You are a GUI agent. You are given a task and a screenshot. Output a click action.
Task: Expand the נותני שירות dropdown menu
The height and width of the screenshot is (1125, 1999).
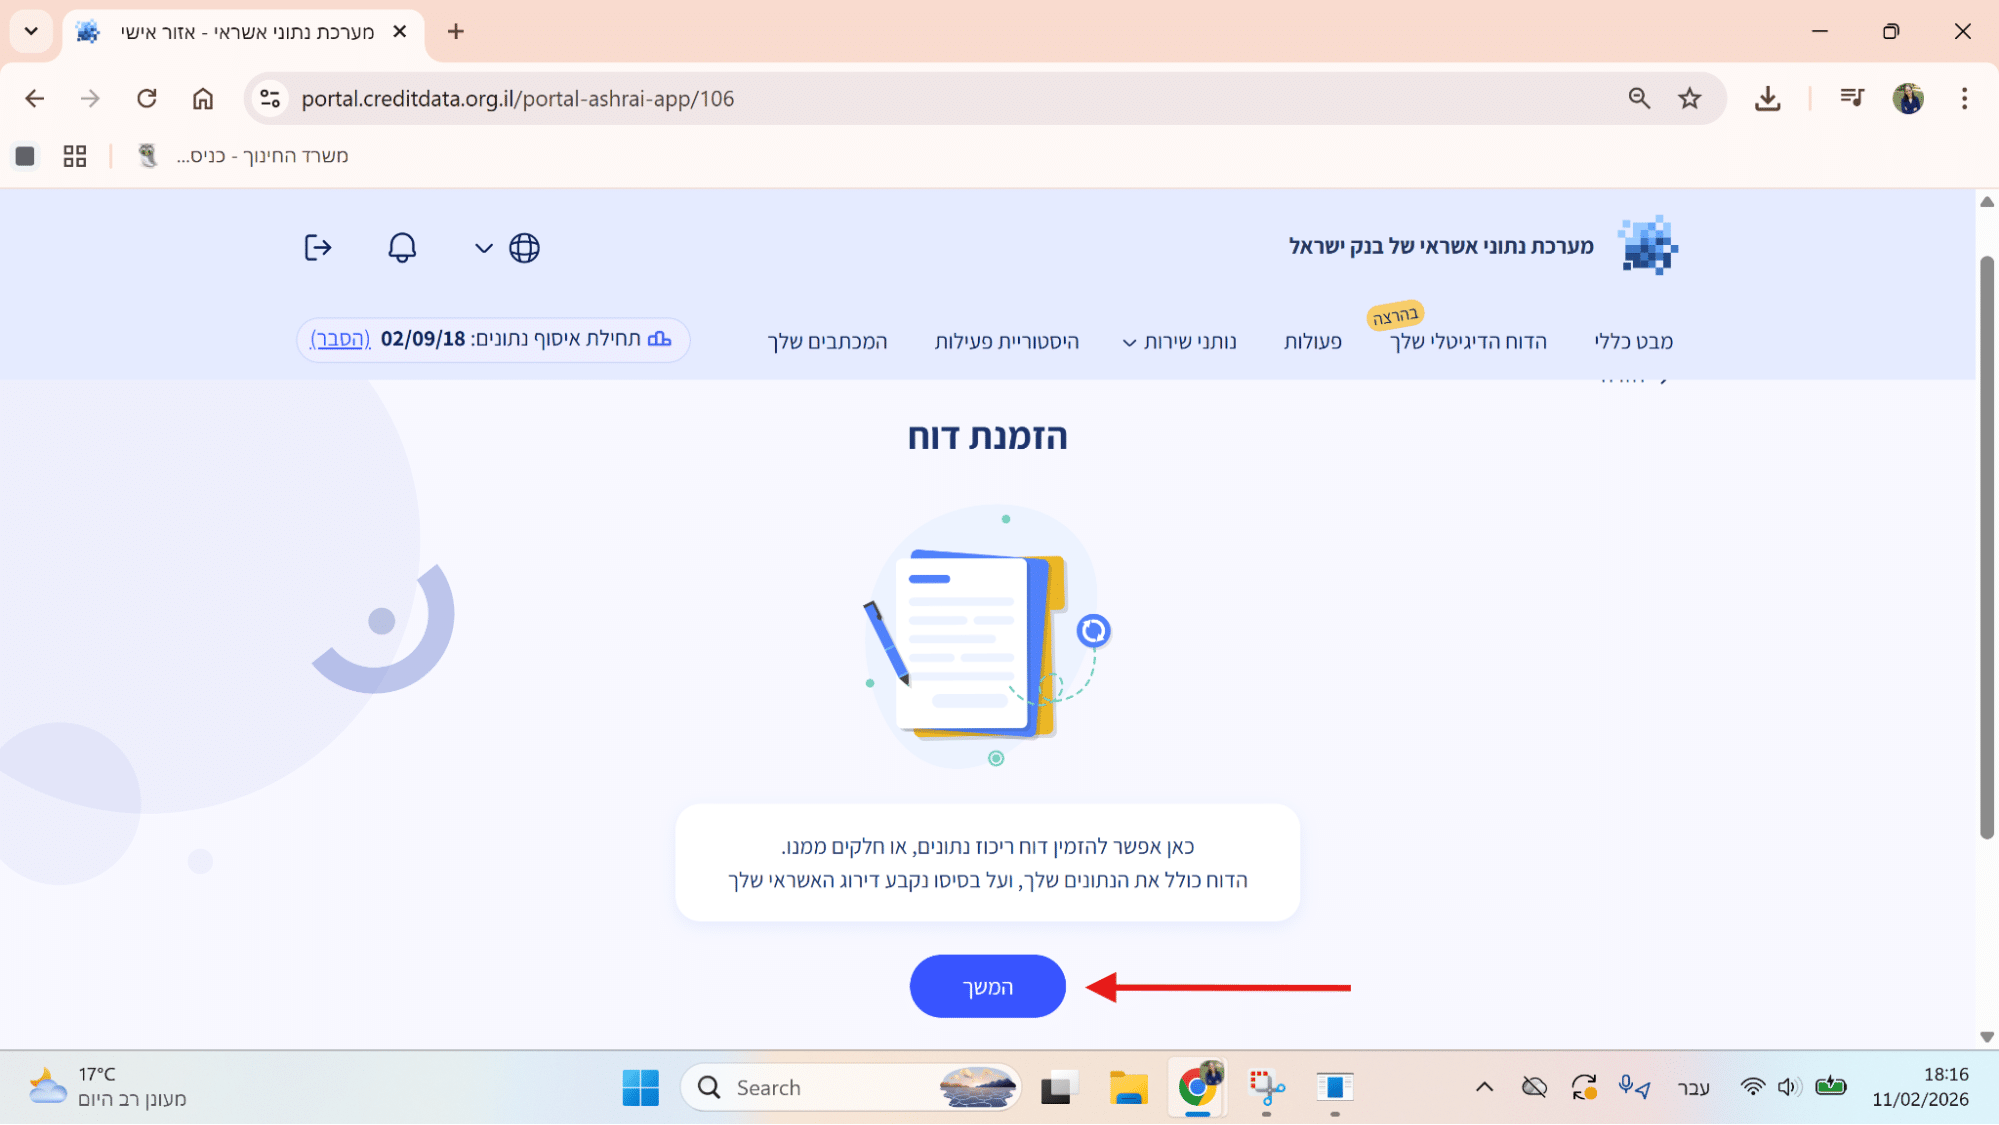(1179, 341)
